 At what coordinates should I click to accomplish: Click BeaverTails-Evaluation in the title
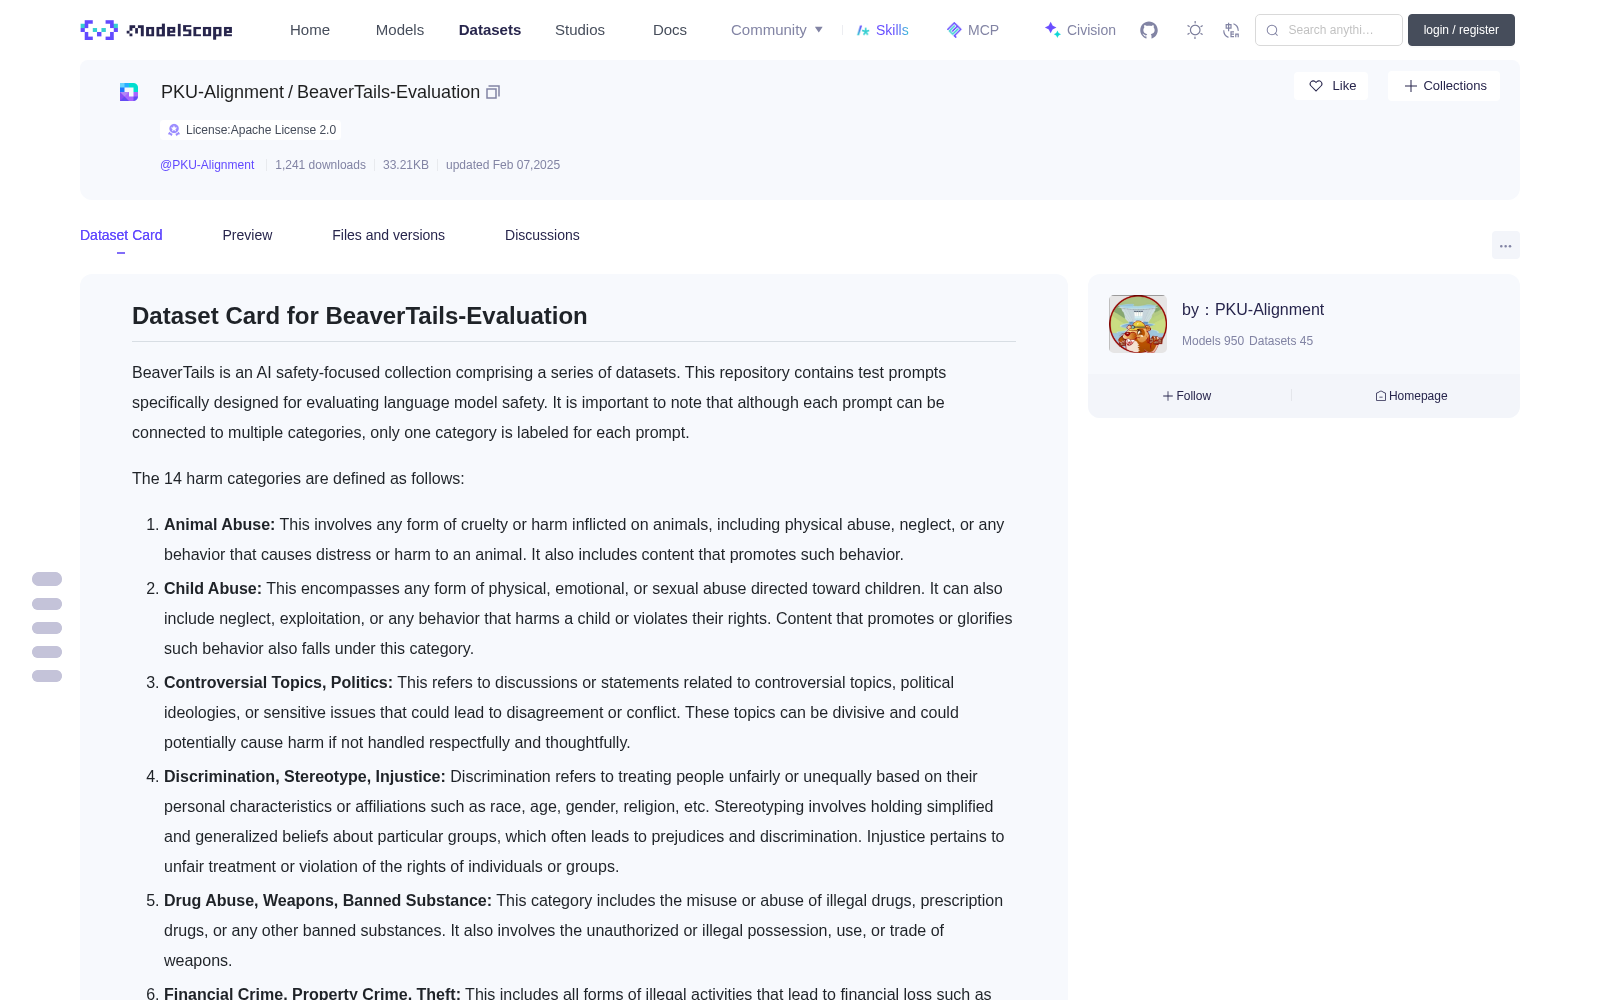(x=388, y=92)
